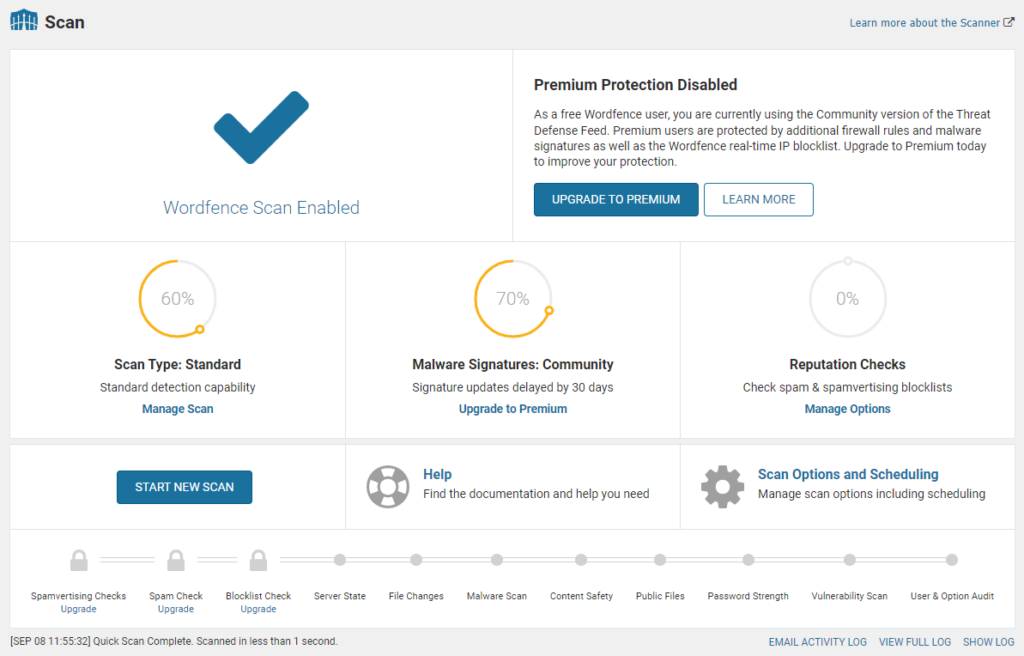
Task: Click the Scan page title
Action: 65,22
